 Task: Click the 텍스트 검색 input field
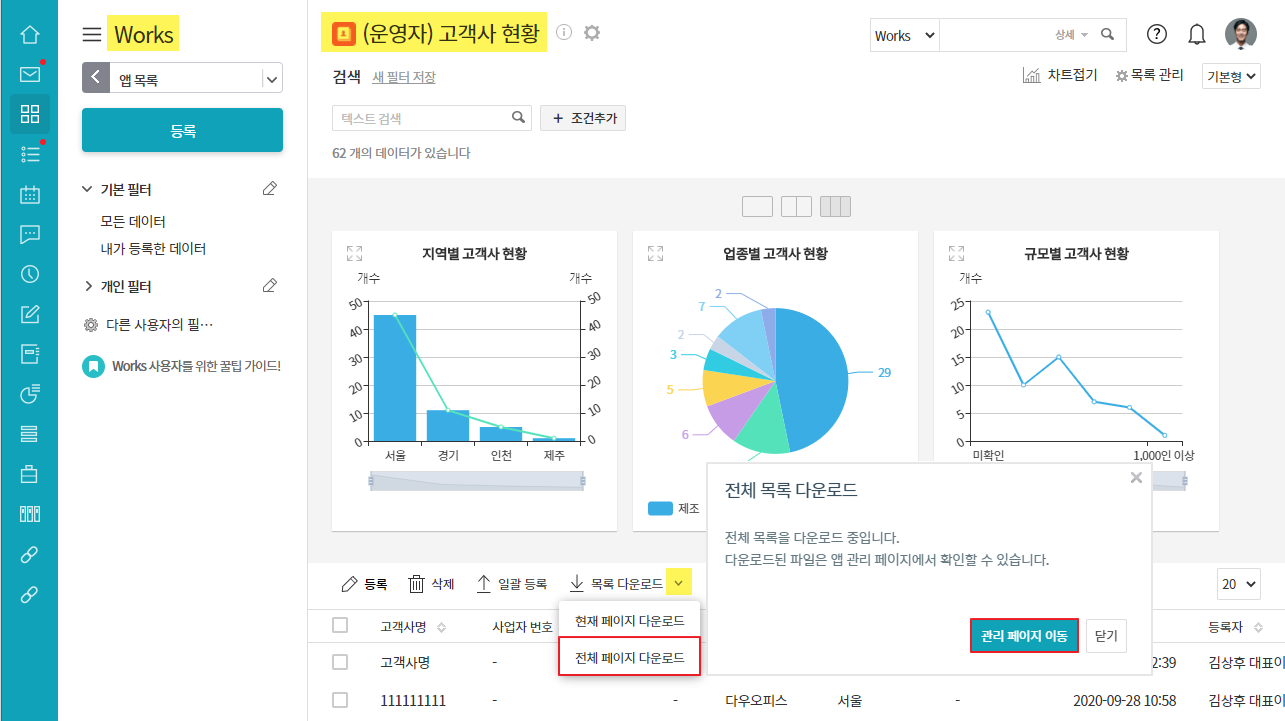[420, 118]
